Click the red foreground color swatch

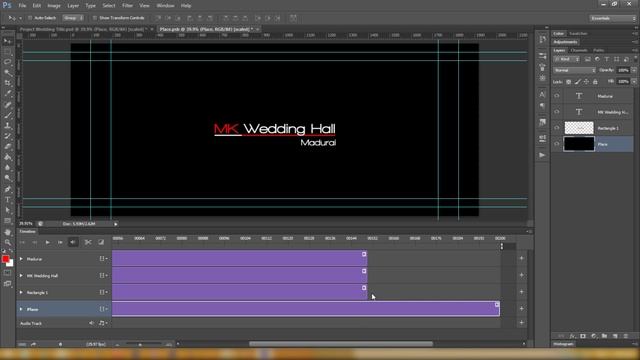click(x=5, y=259)
